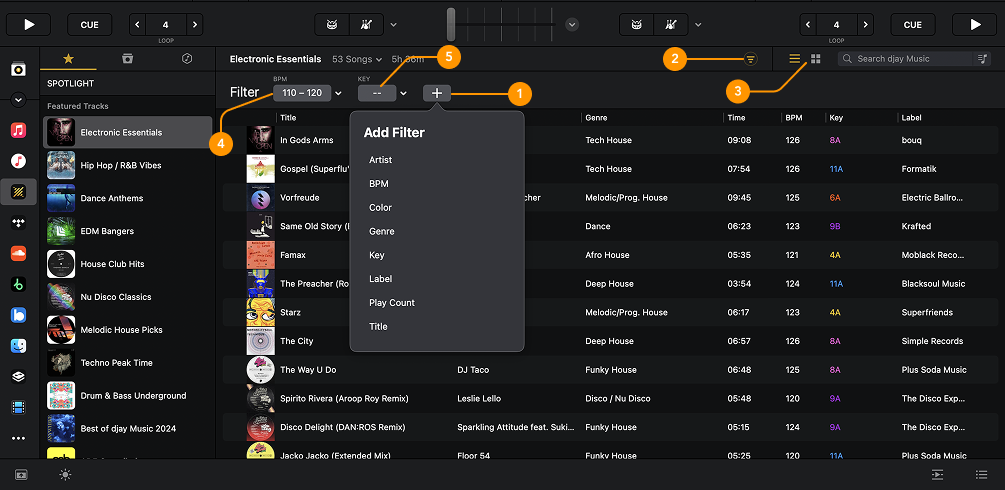Switch to the crate box tab
The image size is (1005, 490).
[128, 58]
